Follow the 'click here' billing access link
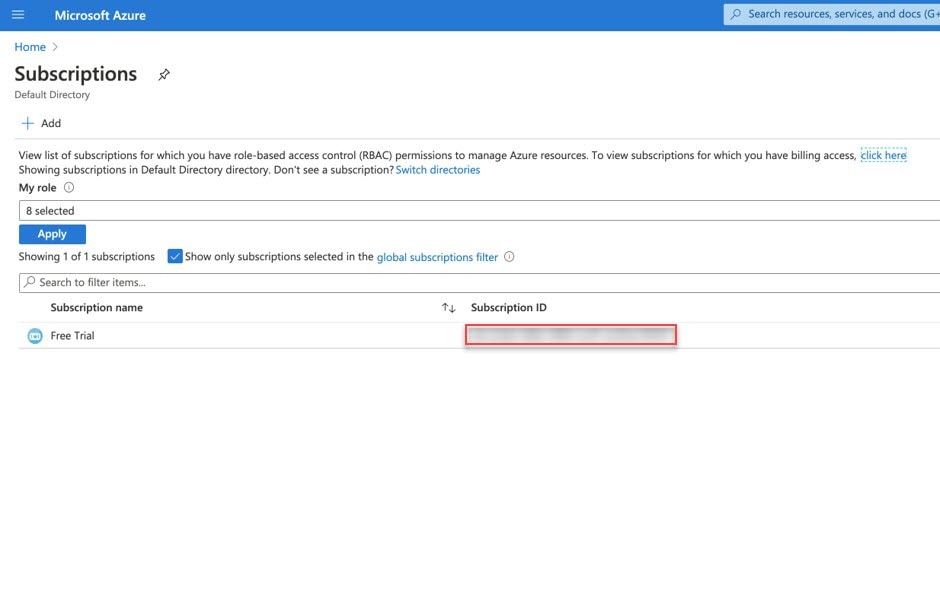Image resolution: width=940 pixels, height=605 pixels. click(x=883, y=155)
